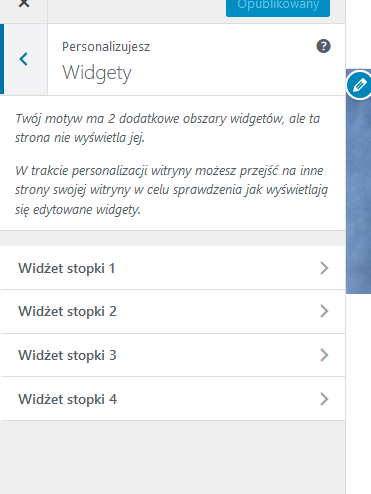This screenshot has width=371, height=494.
Task: Open the Widżet stopki 1 section
Action: 172,268
